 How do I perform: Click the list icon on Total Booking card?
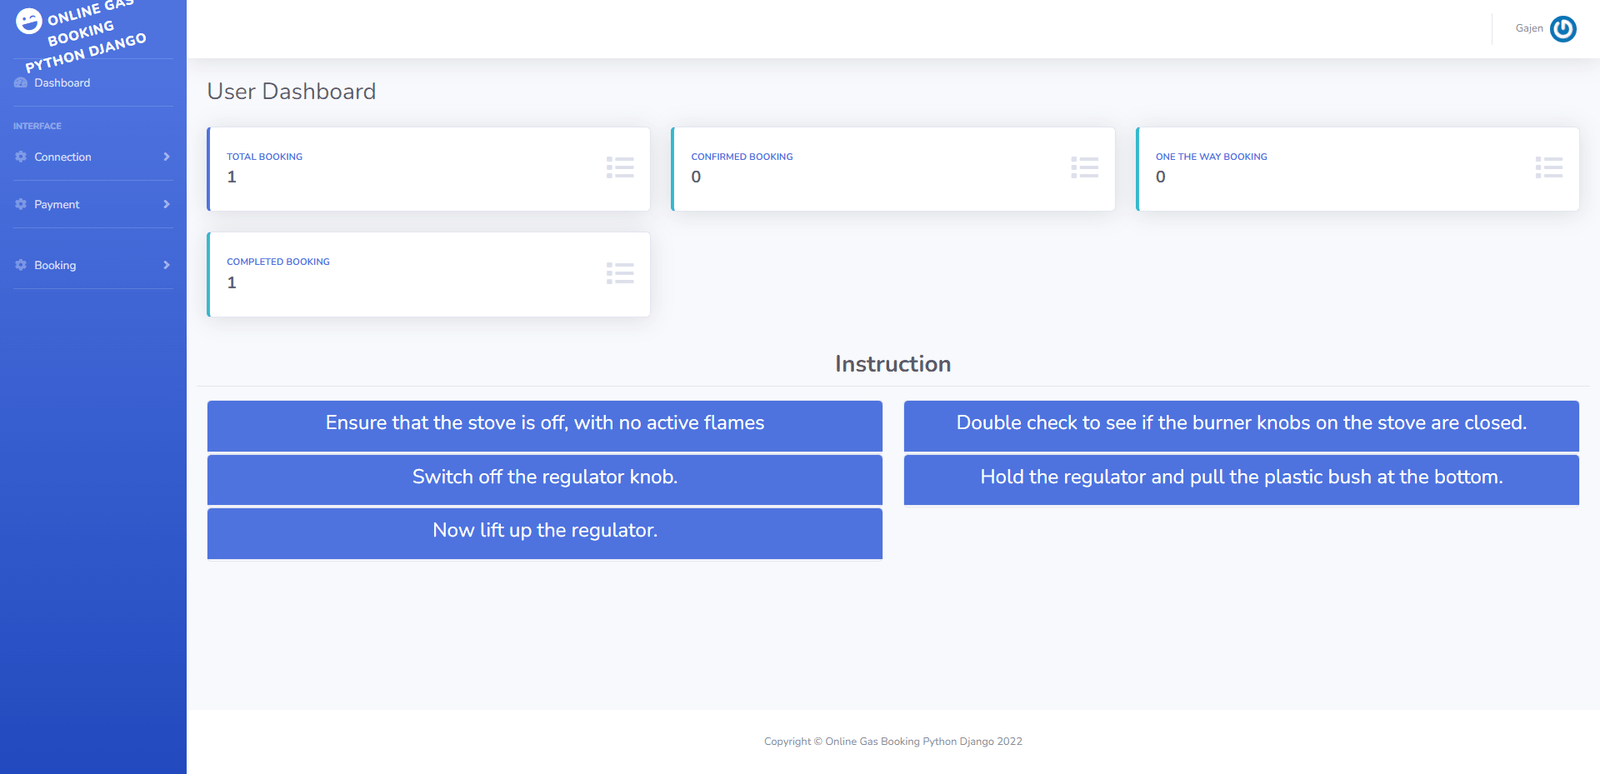[620, 167]
